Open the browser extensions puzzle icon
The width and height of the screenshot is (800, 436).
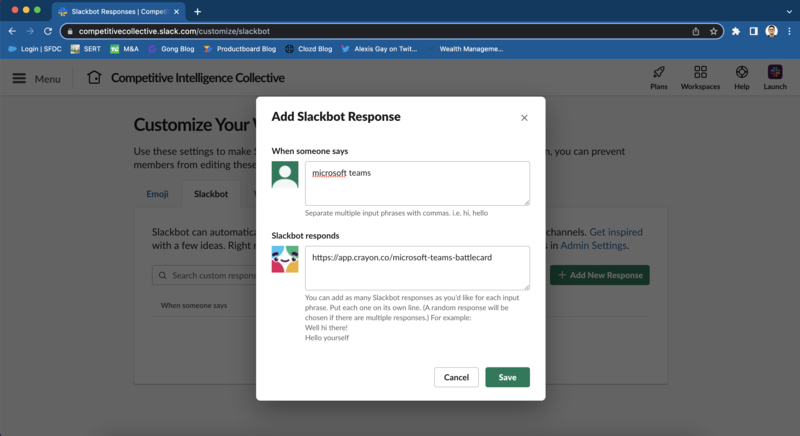[737, 31]
